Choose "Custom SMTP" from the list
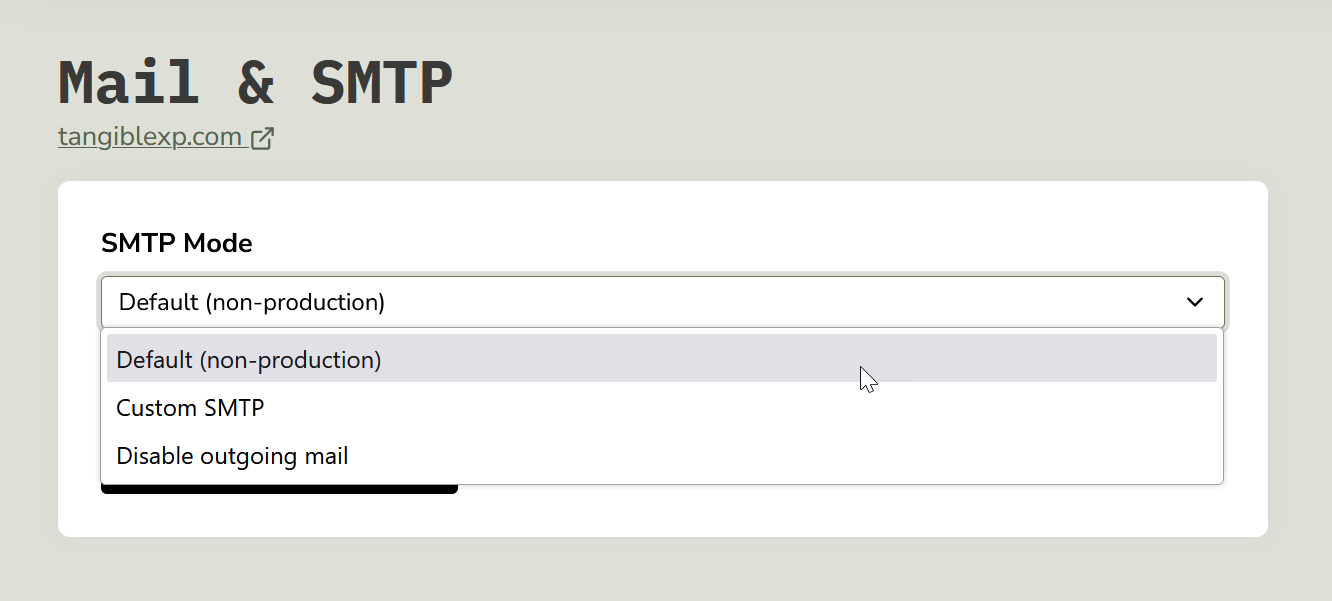This screenshot has width=1332, height=601. 190,408
